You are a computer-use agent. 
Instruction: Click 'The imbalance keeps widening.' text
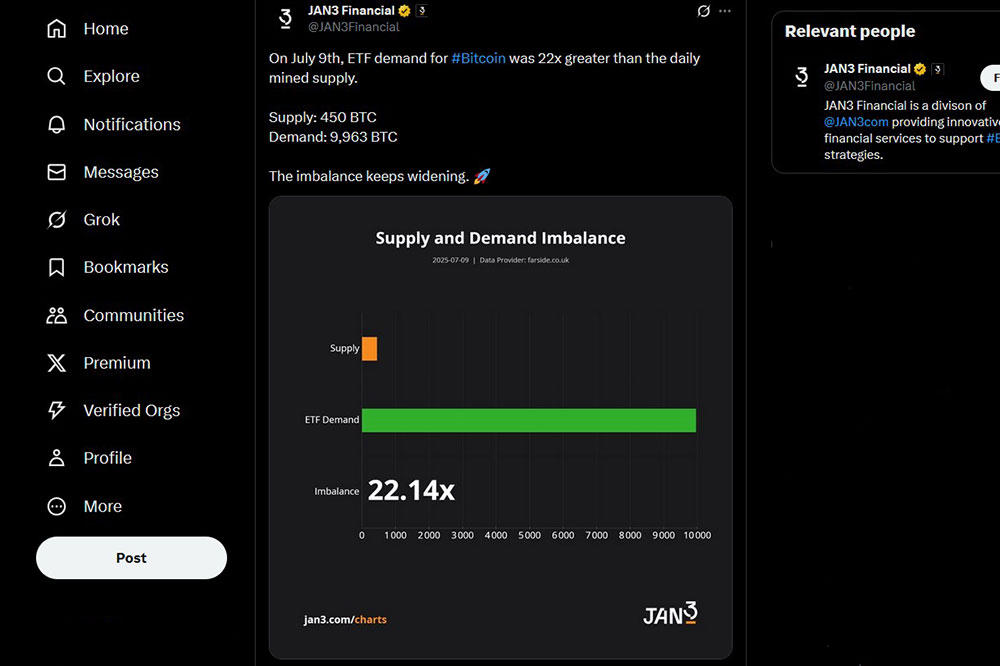point(369,176)
